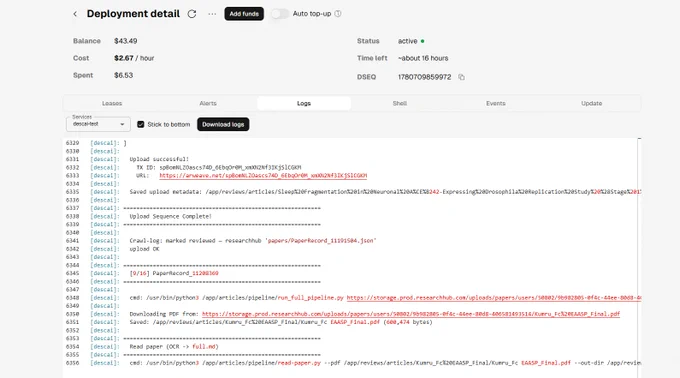Image resolution: width=680 pixels, height=378 pixels.
Task: Open the Services dropdown
Action: coord(98,124)
